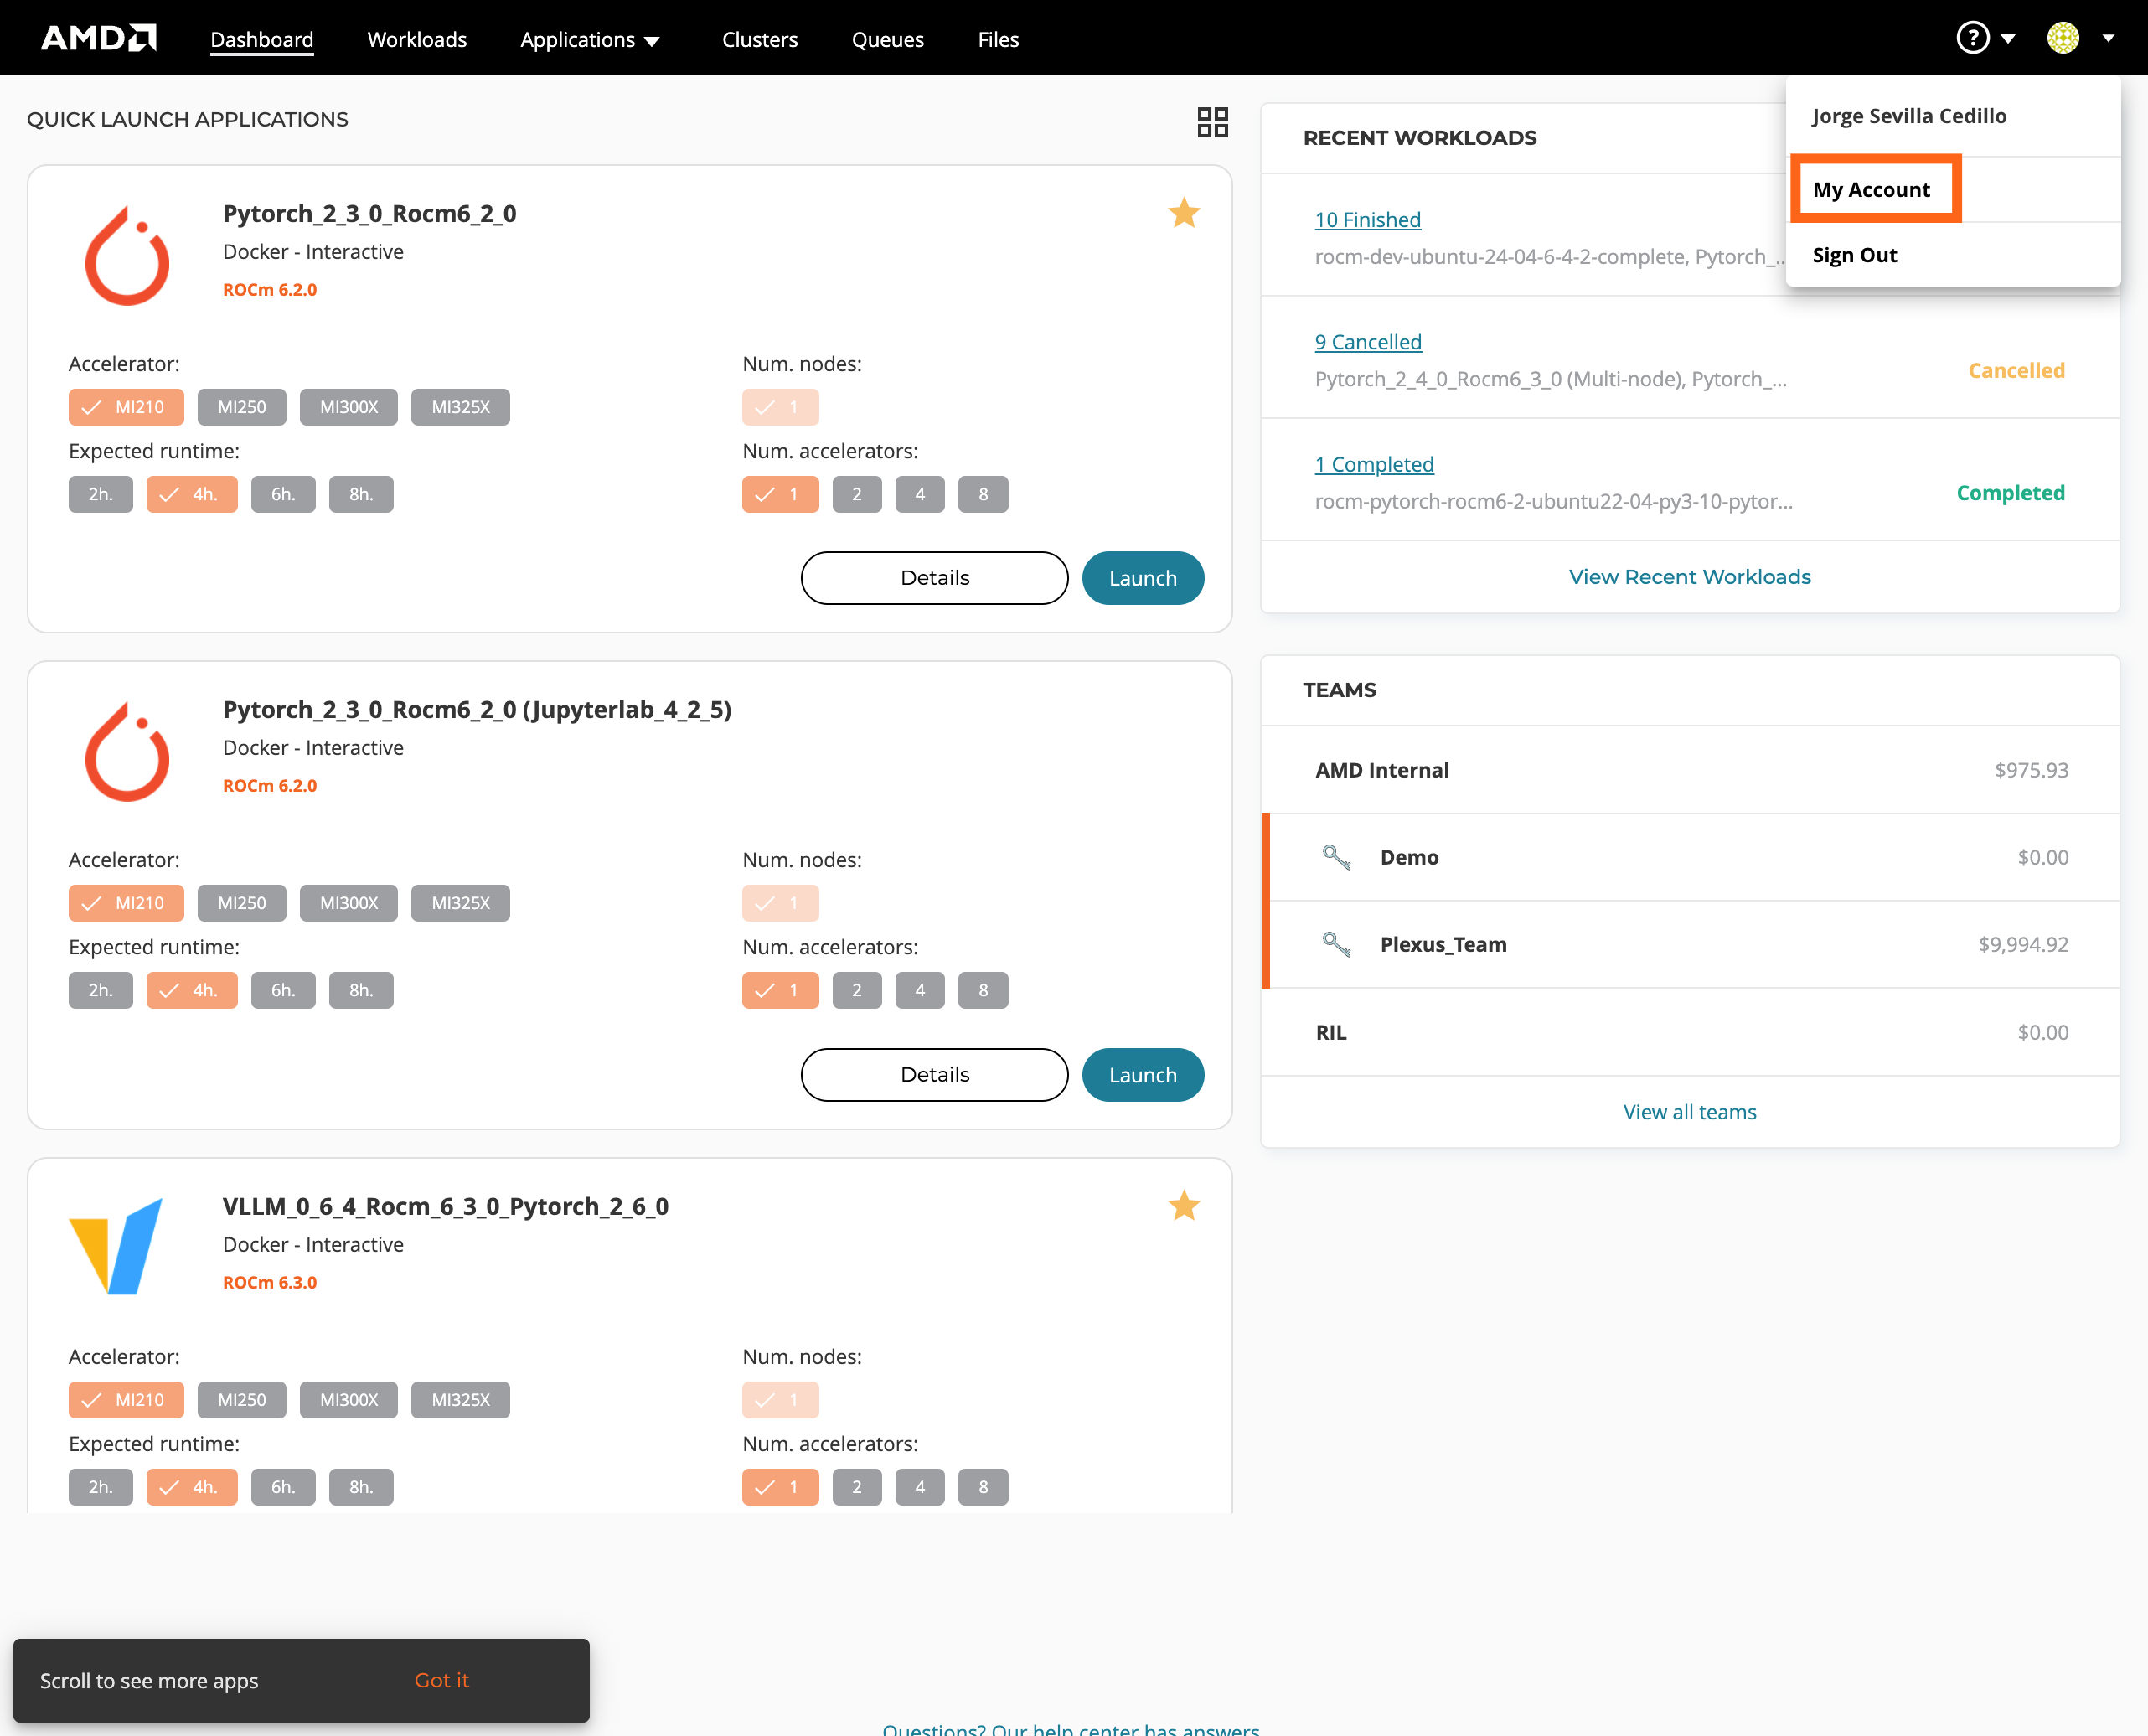Set 8h. runtime on the VLLM card
The height and width of the screenshot is (1736, 2148).
[361, 1487]
